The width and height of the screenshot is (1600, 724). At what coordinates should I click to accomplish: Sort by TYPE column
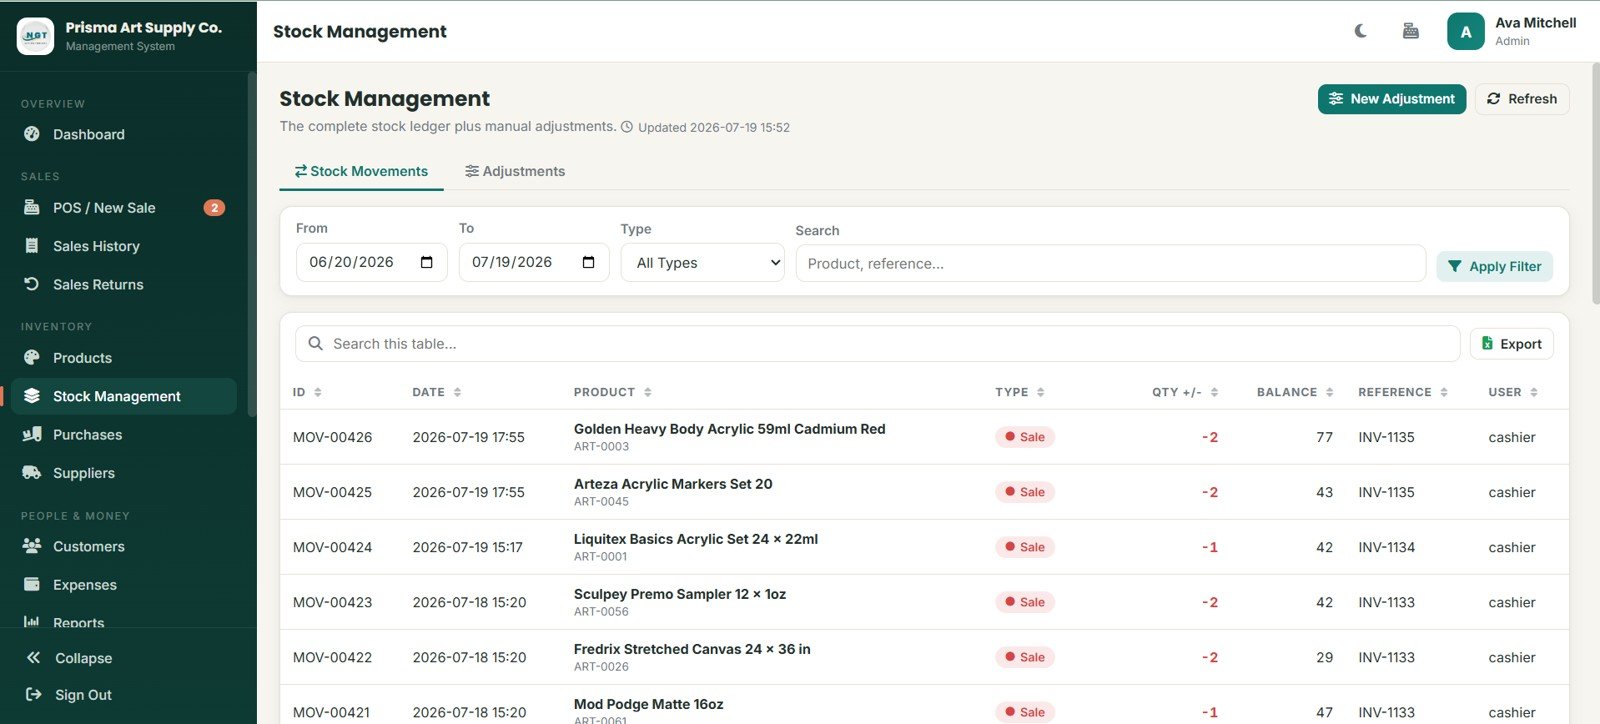(x=1020, y=392)
